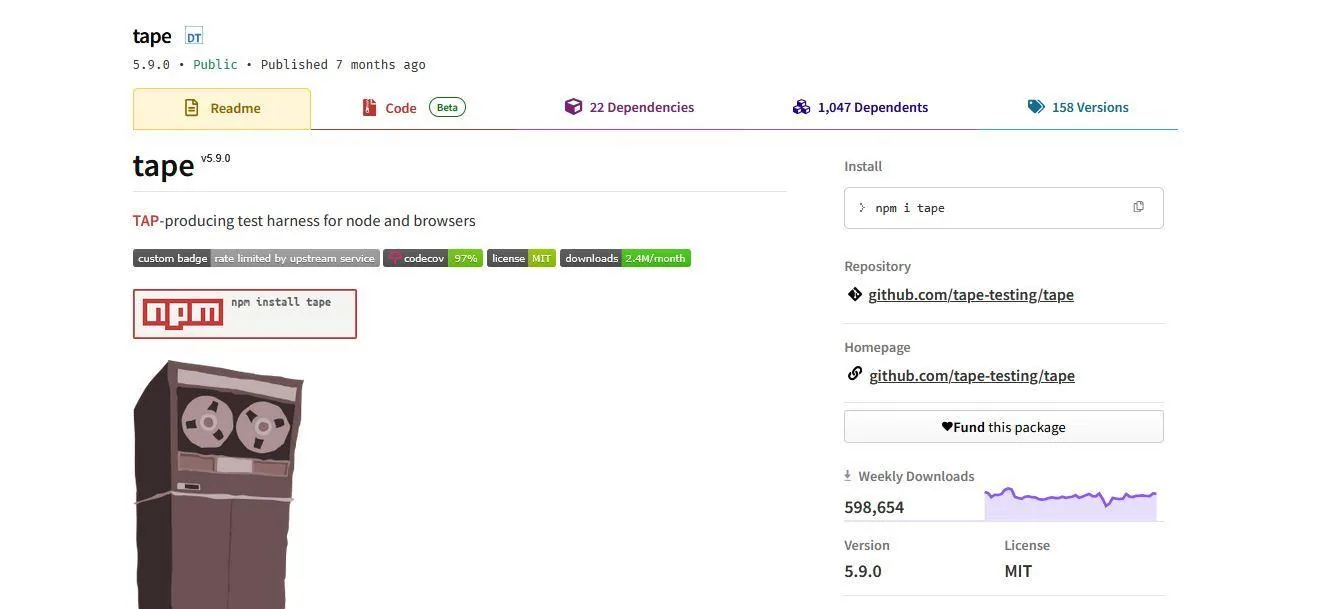Click the Versions tags icon

[x=1036, y=107]
